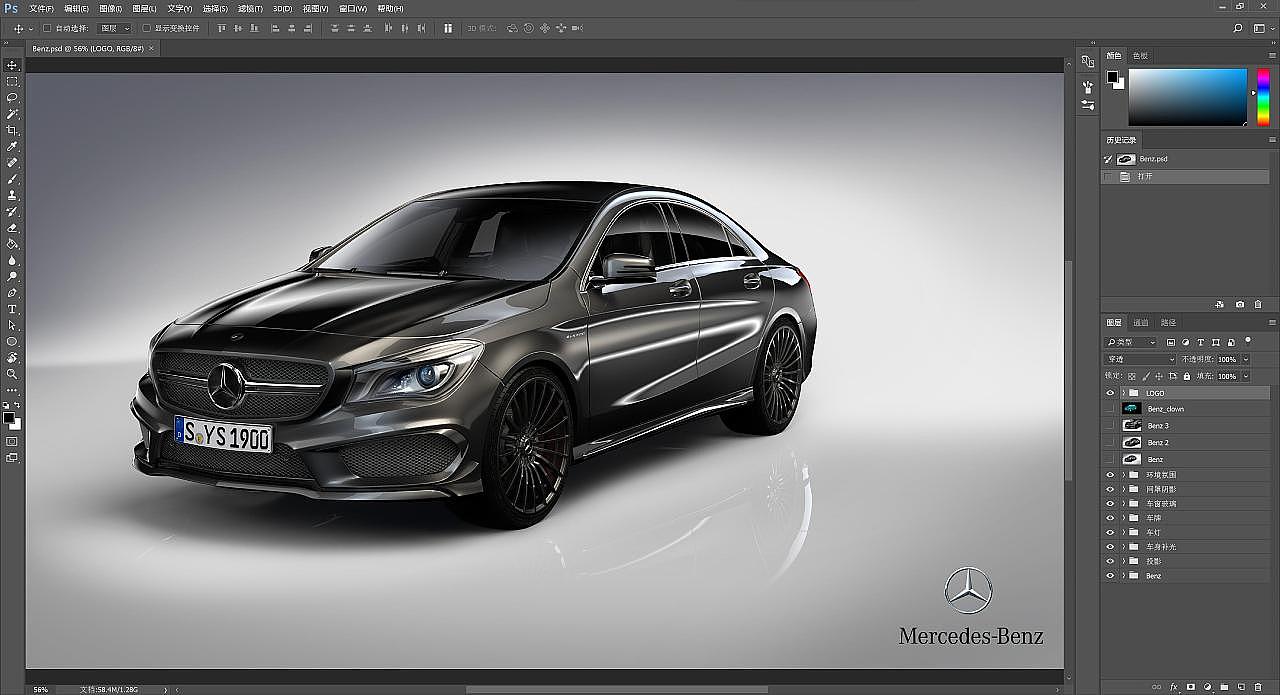This screenshot has height=695, width=1280.
Task: Click the lock all layers icon
Action: (x=1186, y=376)
